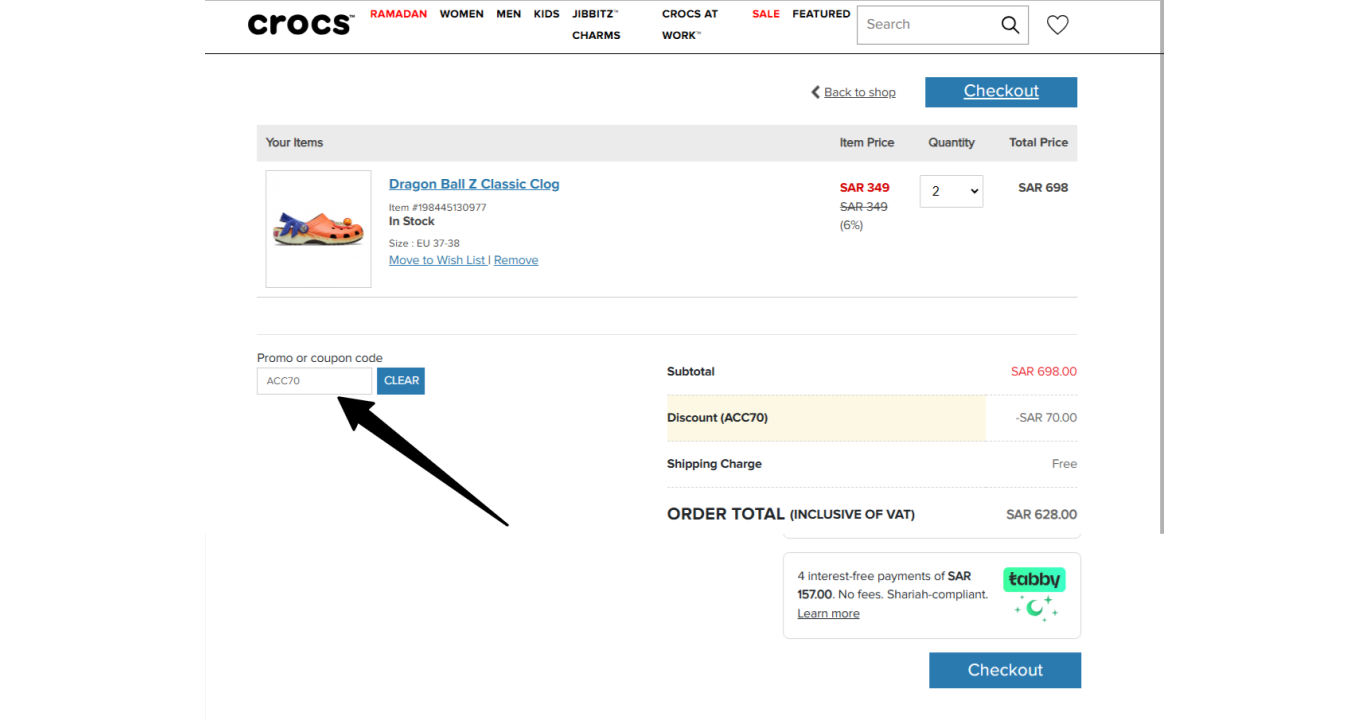The height and width of the screenshot is (720, 1368).
Task: Click tabby Learn more link
Action: (x=828, y=614)
